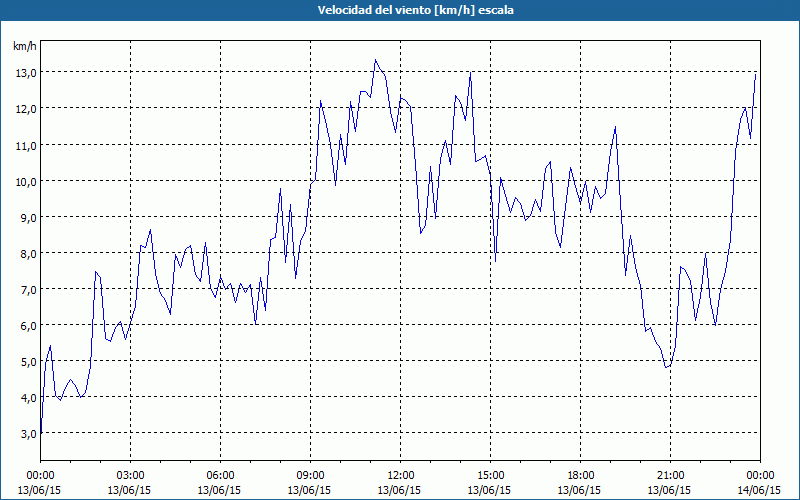Click the 7,0 y-axis value
Image resolution: width=800 pixels, height=500 pixels.
click(27, 290)
